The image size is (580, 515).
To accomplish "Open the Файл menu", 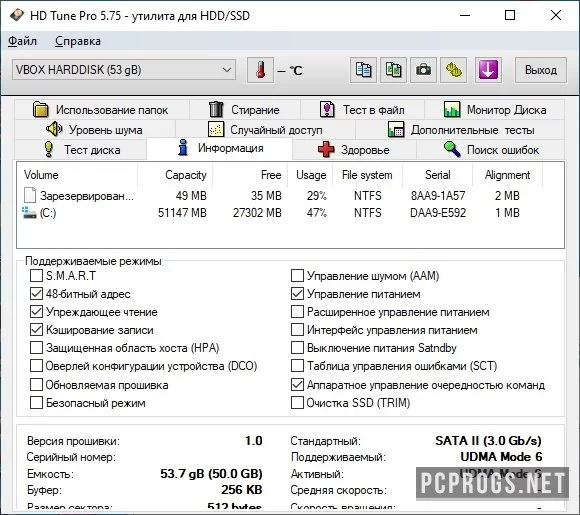I will 22,41.
